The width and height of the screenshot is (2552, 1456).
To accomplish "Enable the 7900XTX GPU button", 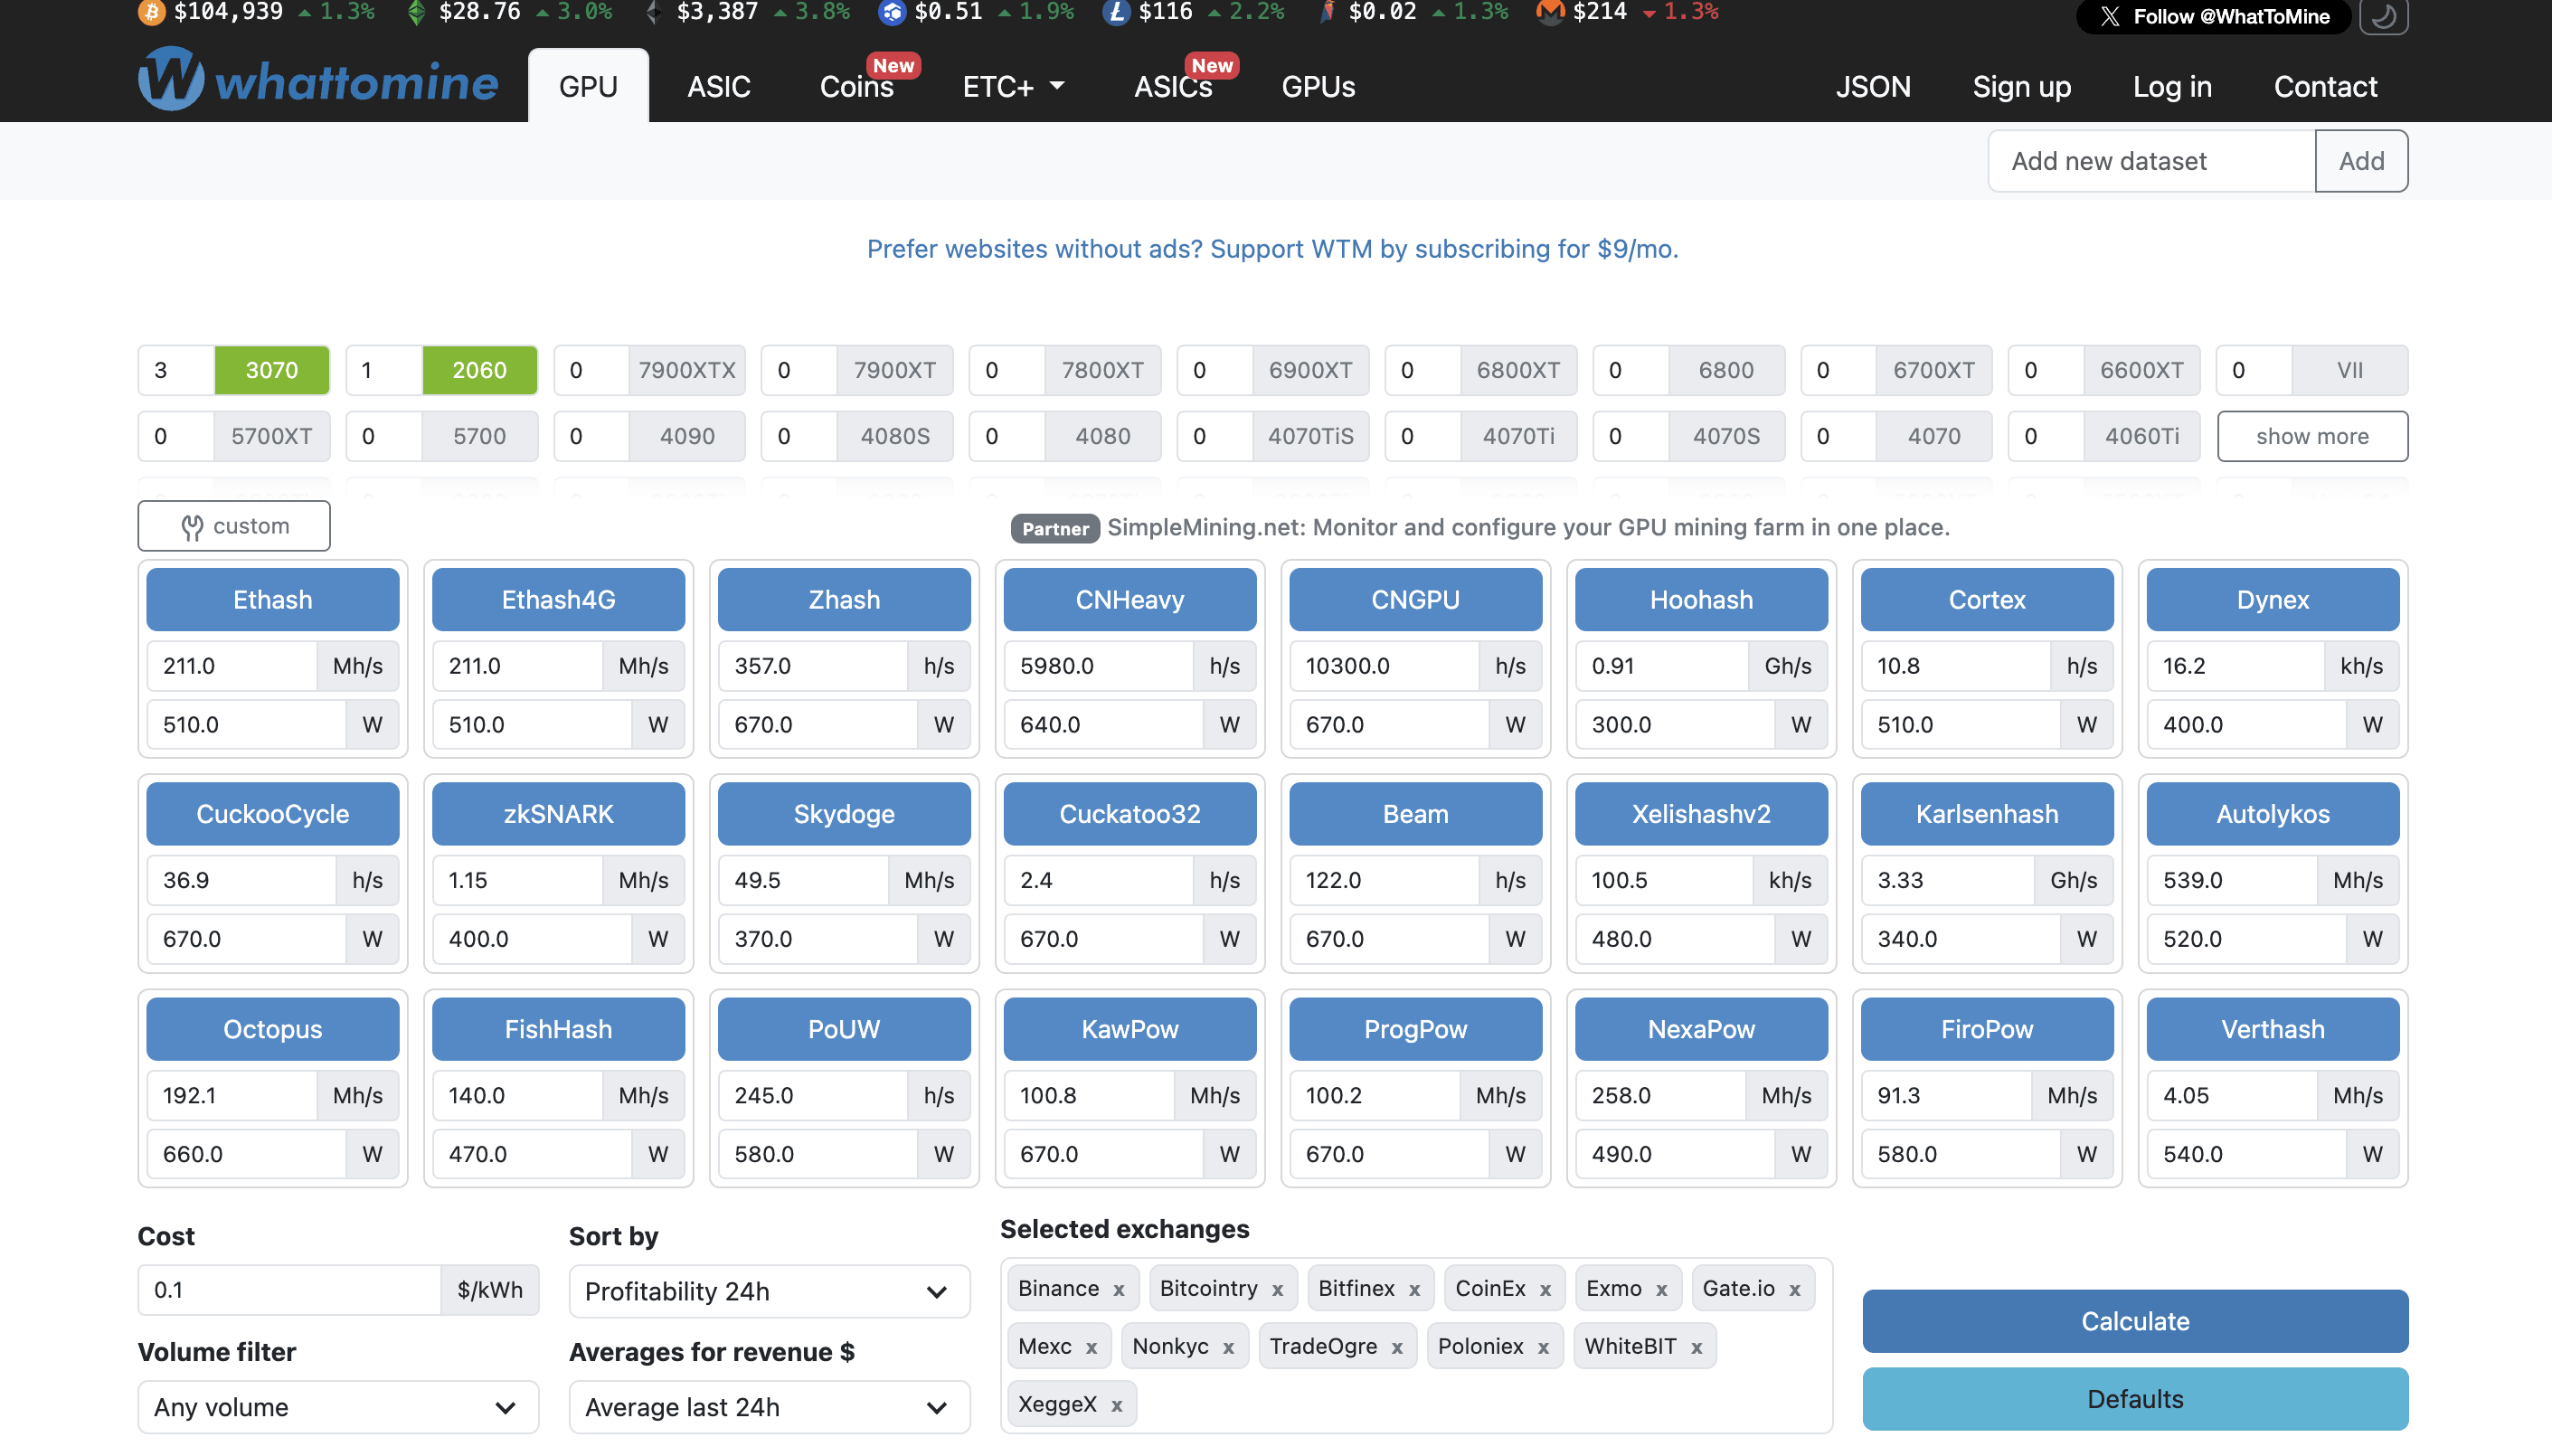I will point(687,370).
